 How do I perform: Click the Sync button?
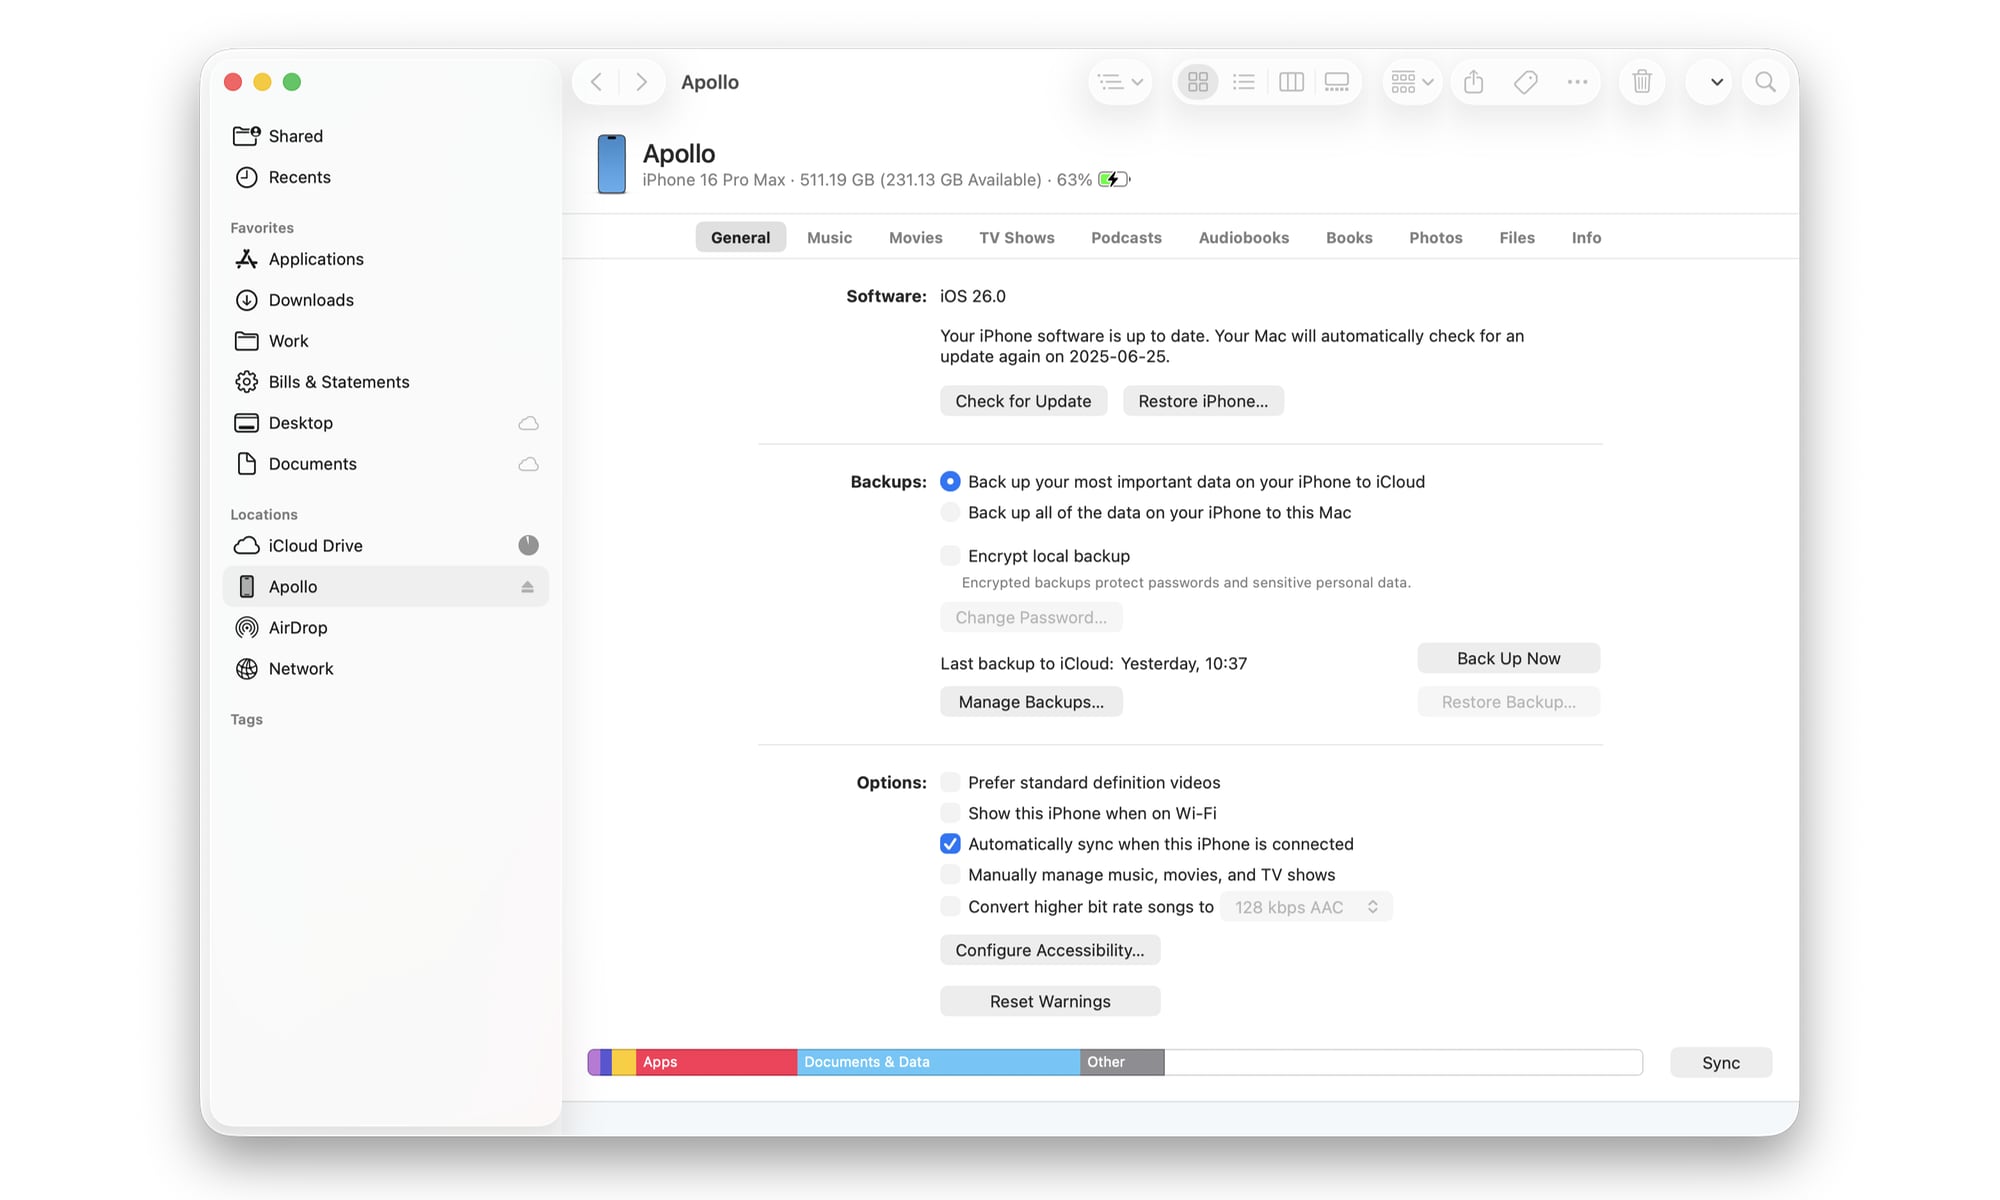click(1721, 1063)
